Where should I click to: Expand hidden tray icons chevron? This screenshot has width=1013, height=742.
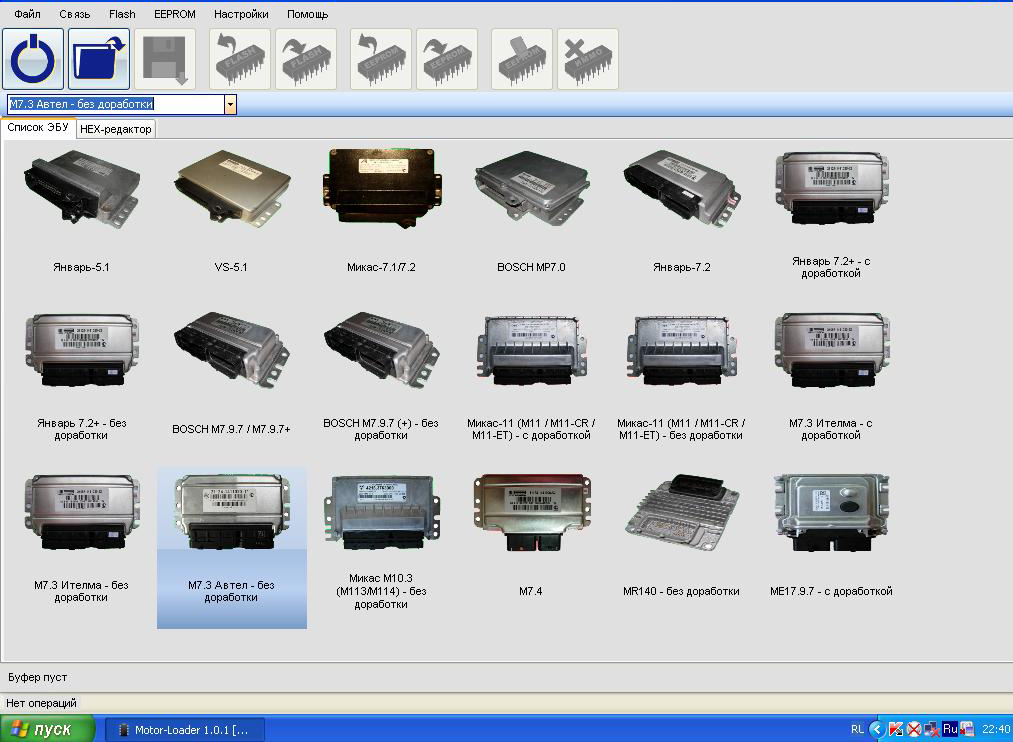coord(877,729)
